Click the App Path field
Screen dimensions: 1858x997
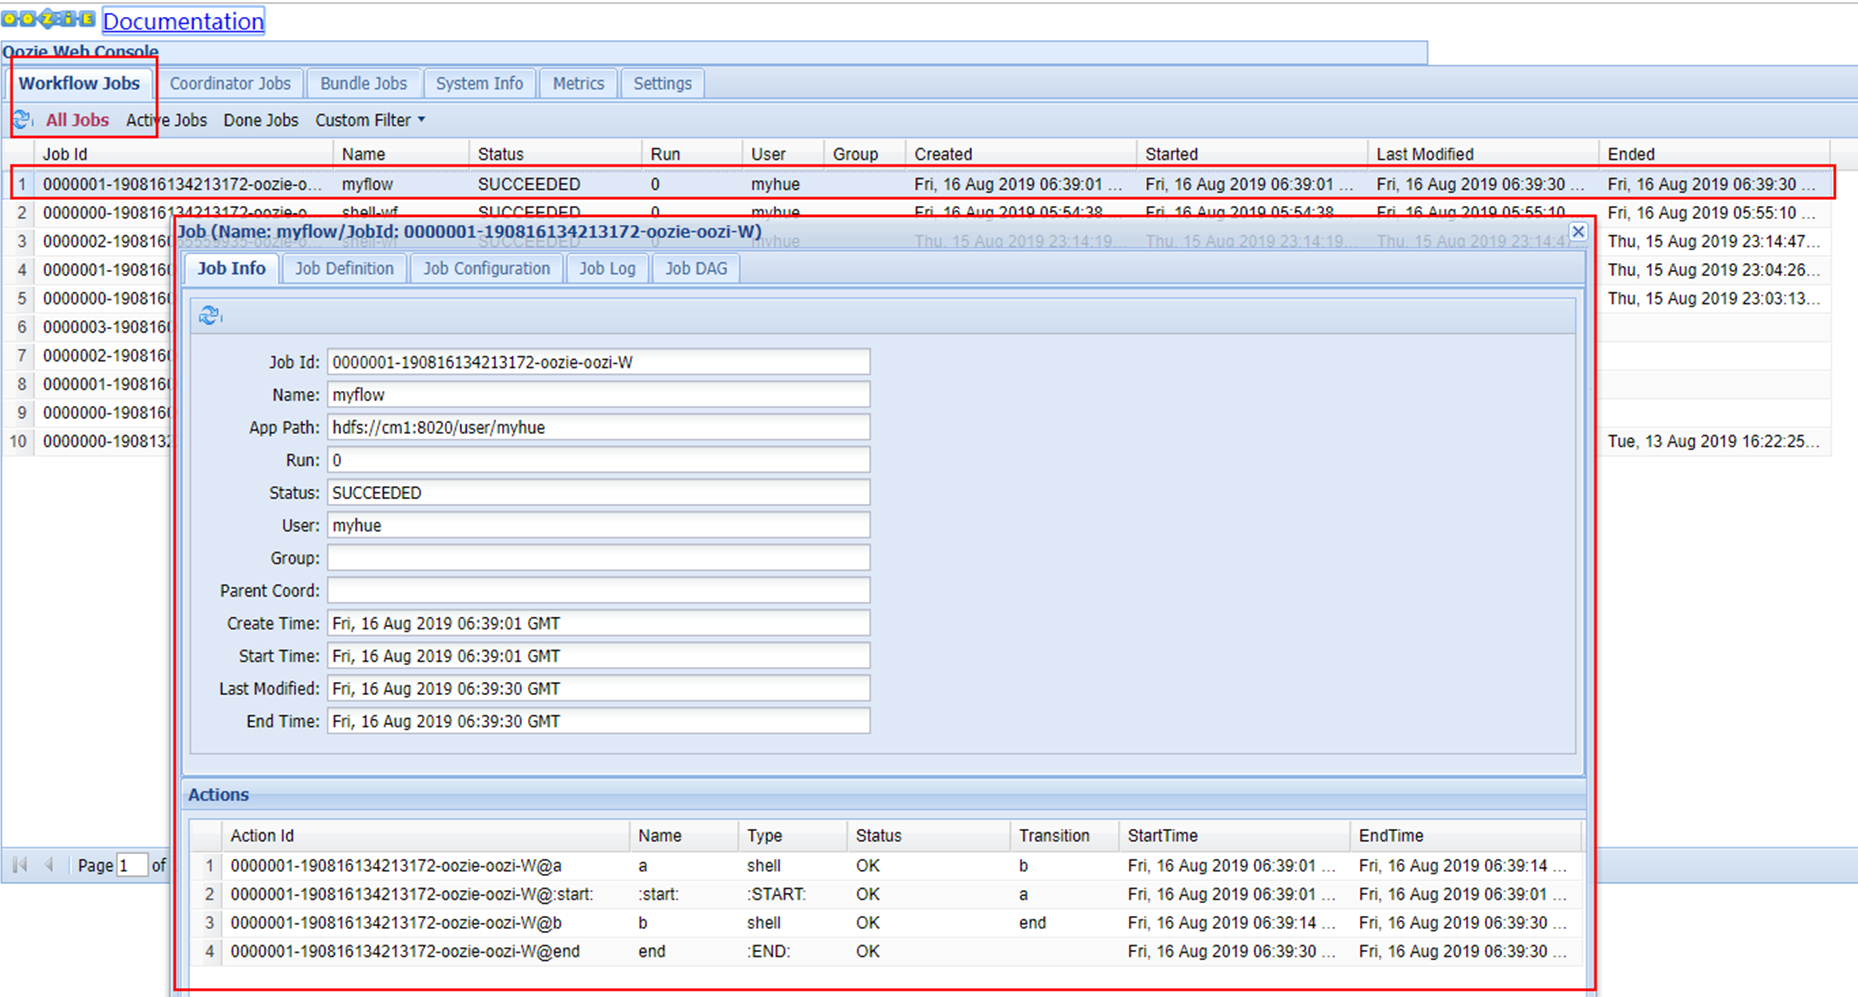[x=598, y=427]
